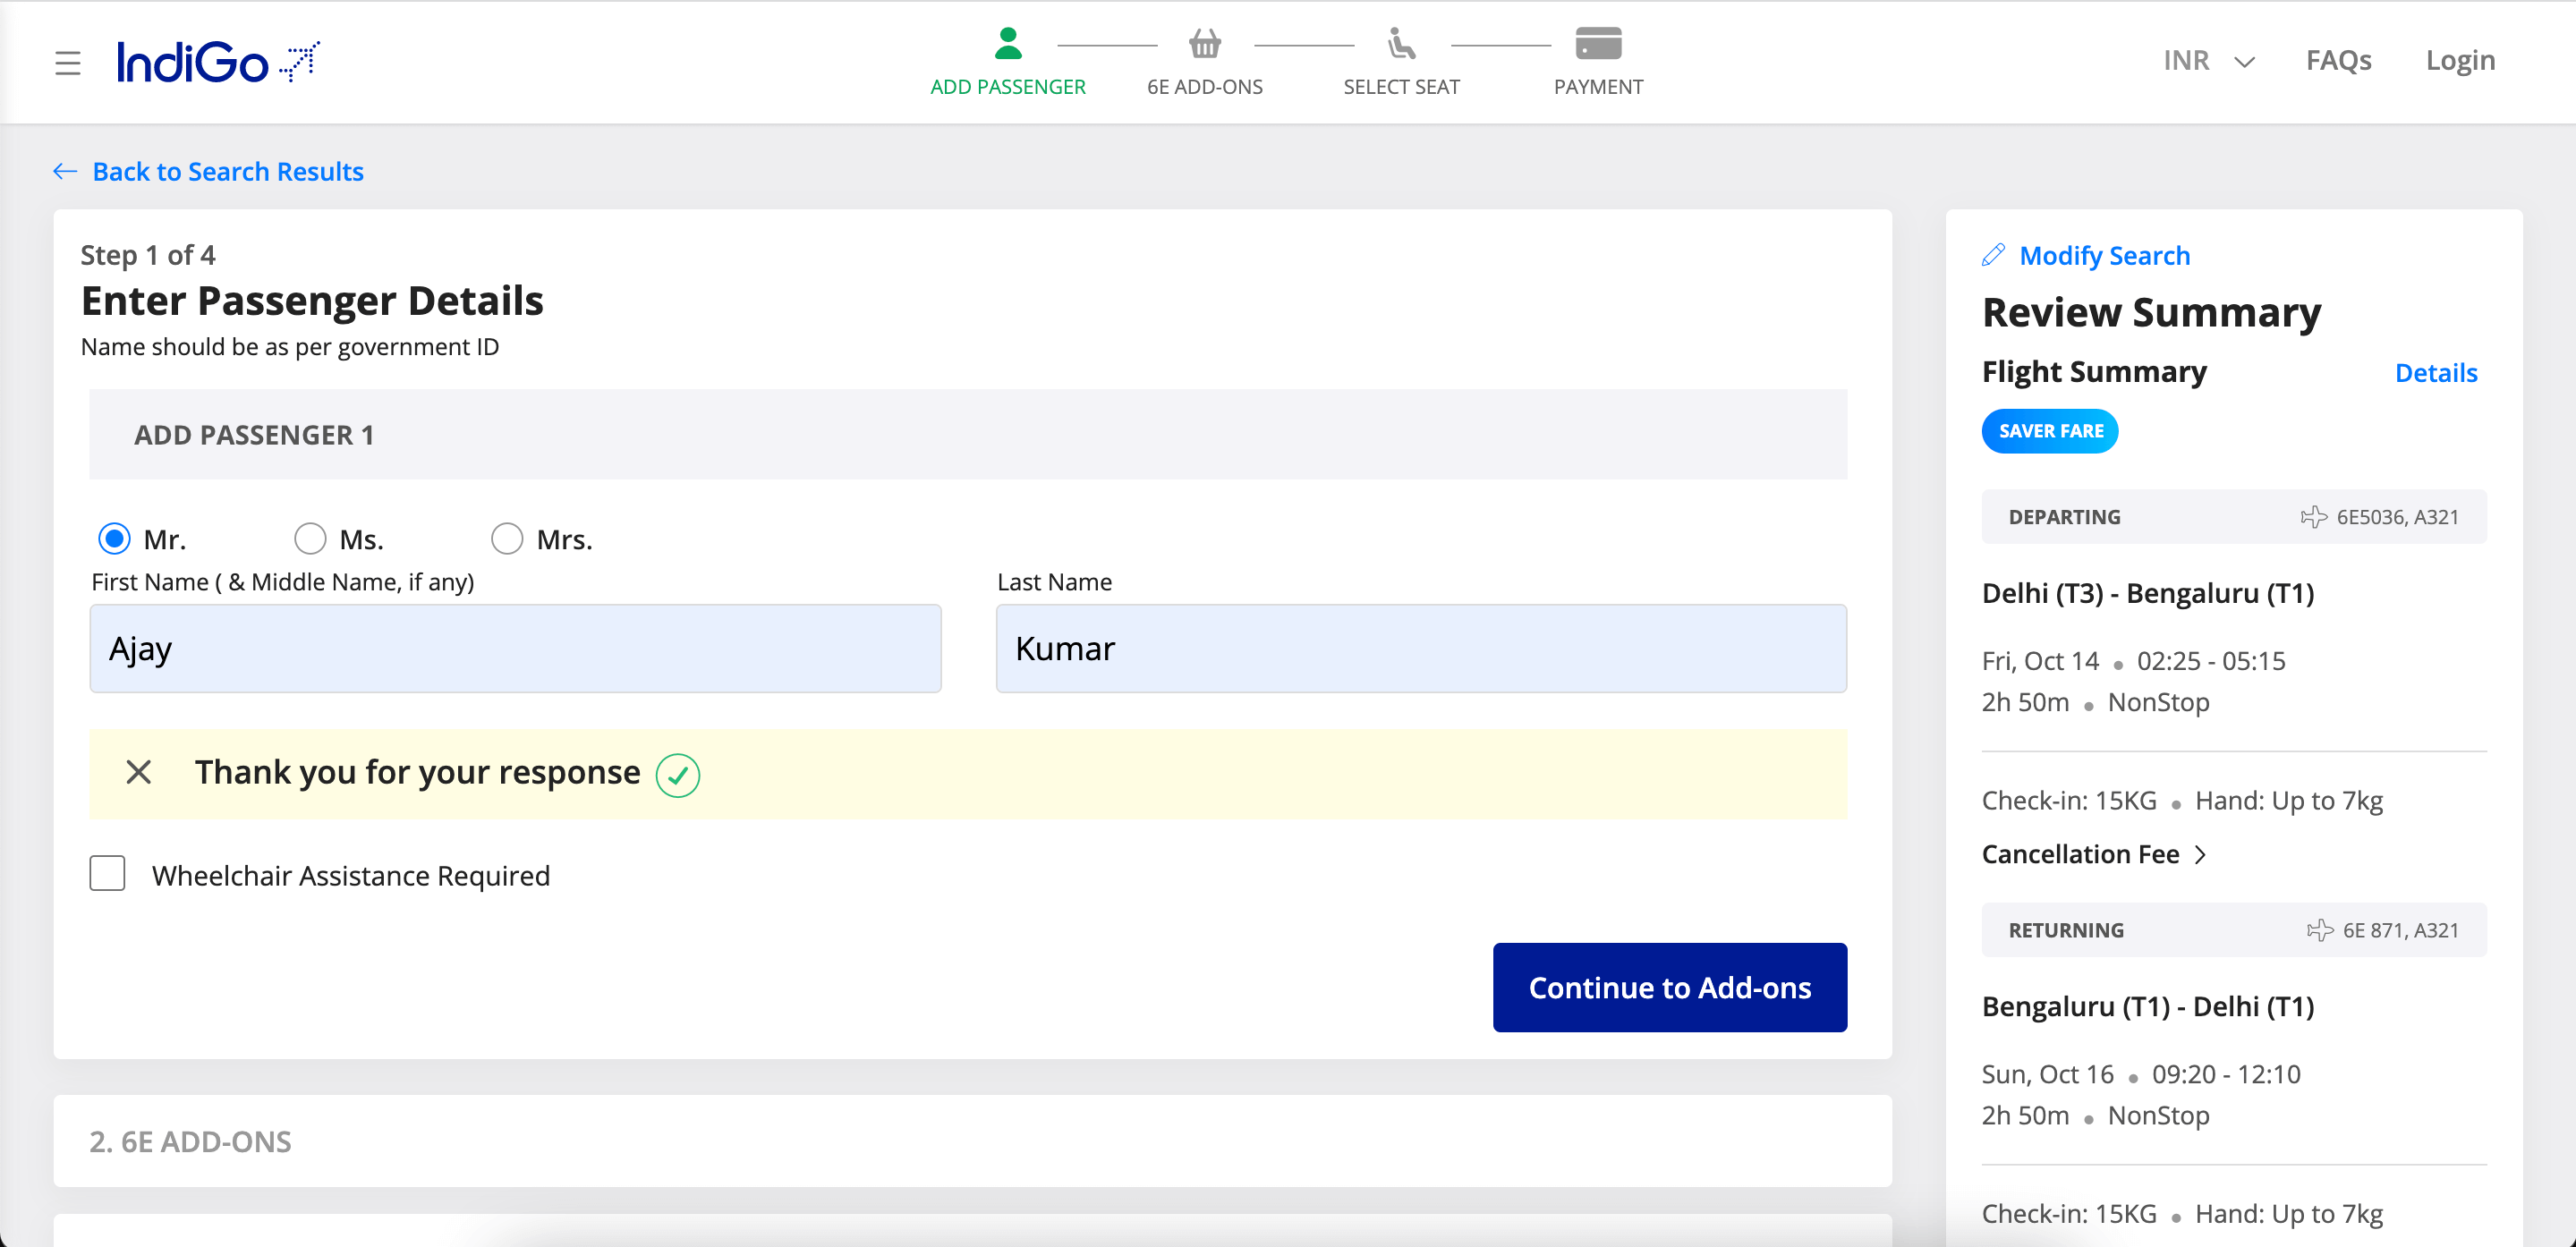Open the FAQs menu item

click(x=2339, y=61)
